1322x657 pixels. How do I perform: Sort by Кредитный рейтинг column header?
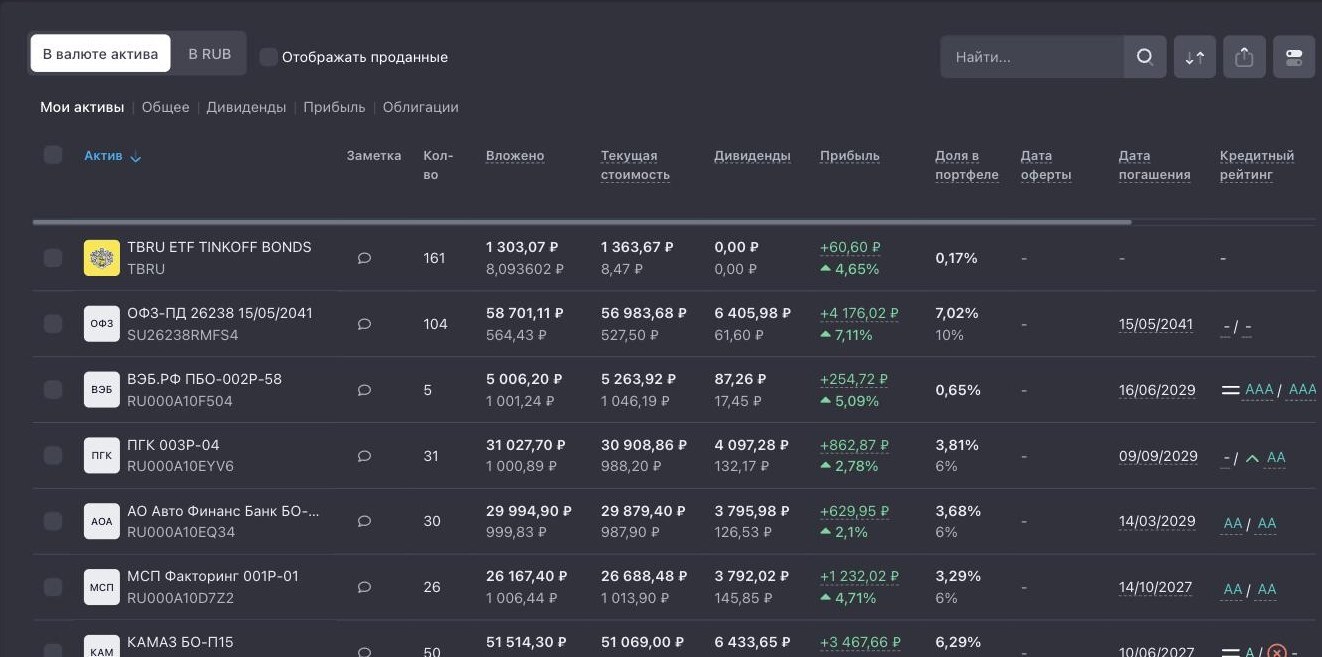(x=1257, y=165)
